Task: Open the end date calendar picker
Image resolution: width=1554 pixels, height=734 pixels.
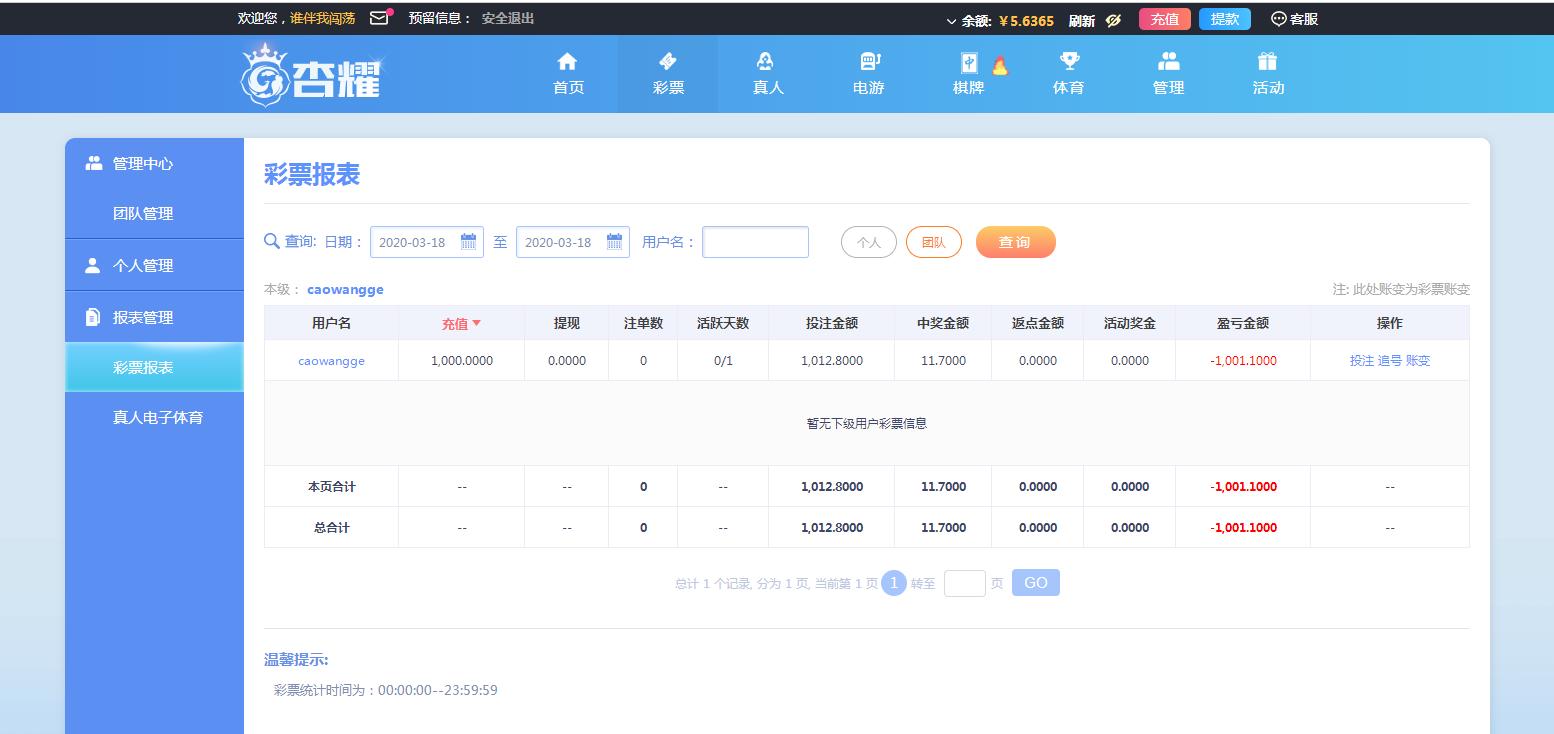Action: (614, 242)
